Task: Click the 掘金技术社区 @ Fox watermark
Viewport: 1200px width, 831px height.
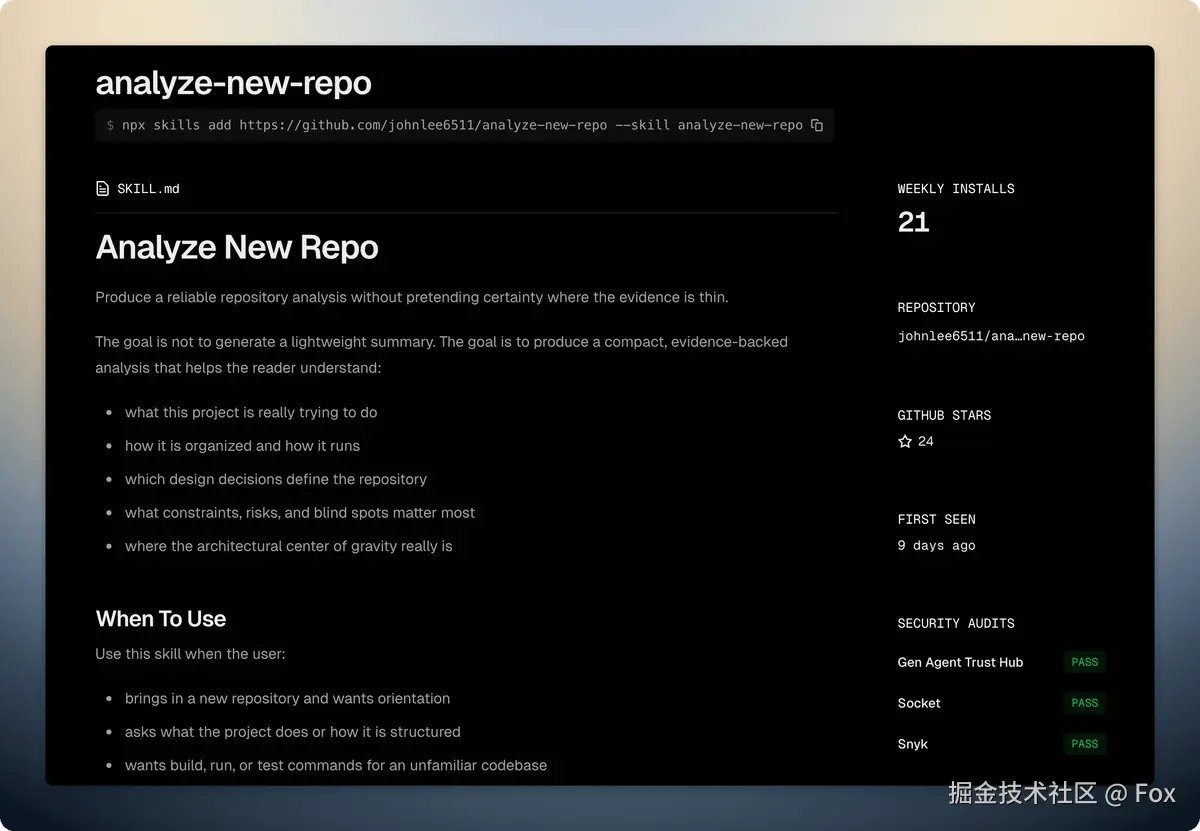Action: coord(1061,793)
